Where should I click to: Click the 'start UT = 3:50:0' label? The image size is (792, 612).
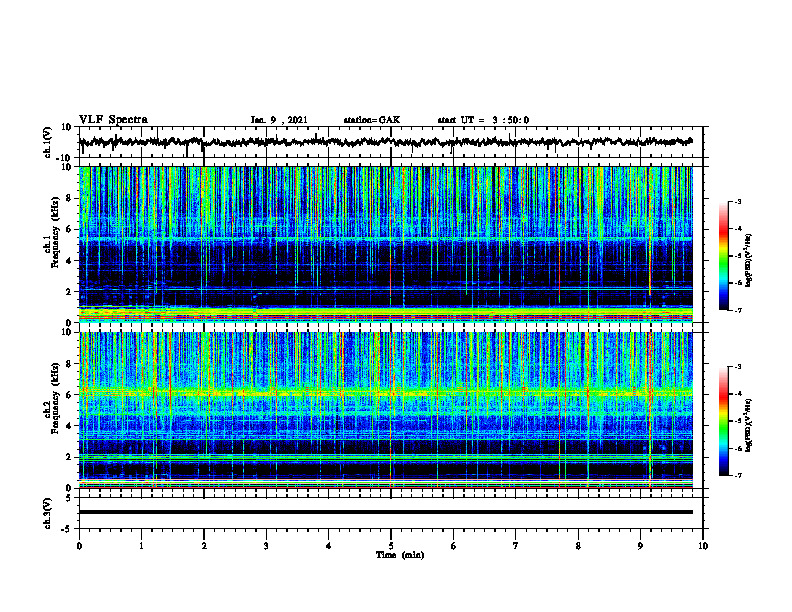[483, 120]
